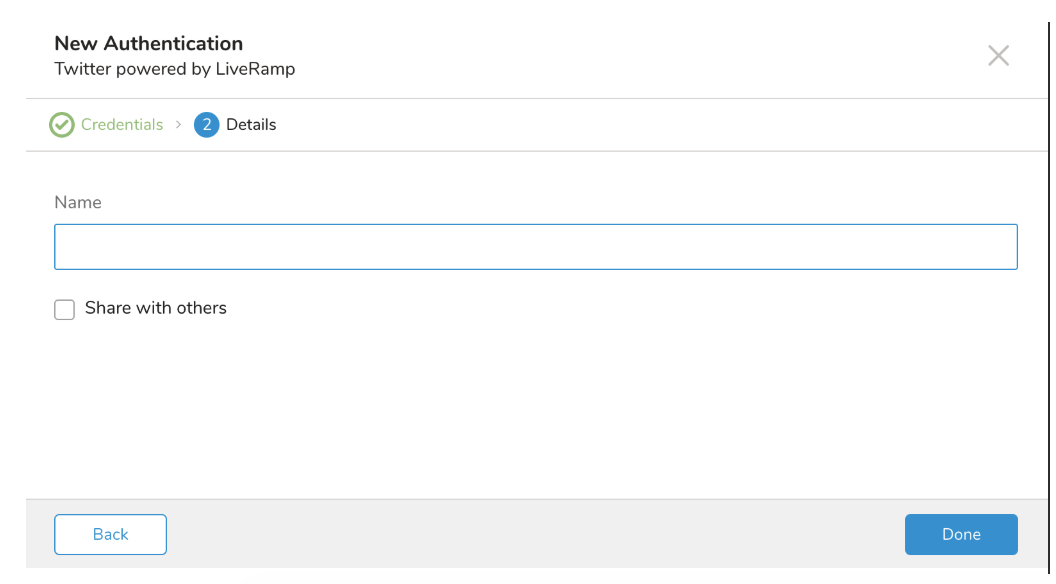1056x584 pixels.
Task: Click footer bar space between Back and Done
Action: pos(535,534)
